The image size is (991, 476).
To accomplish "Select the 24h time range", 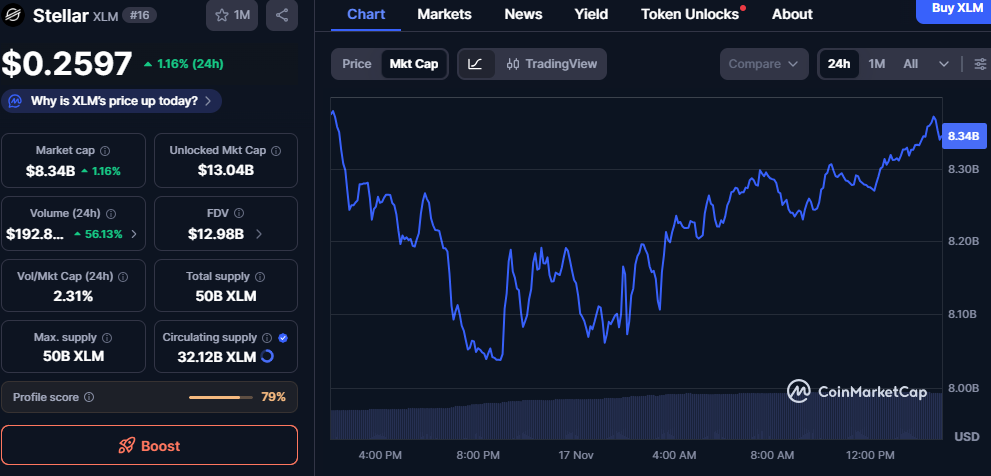I will 838,64.
